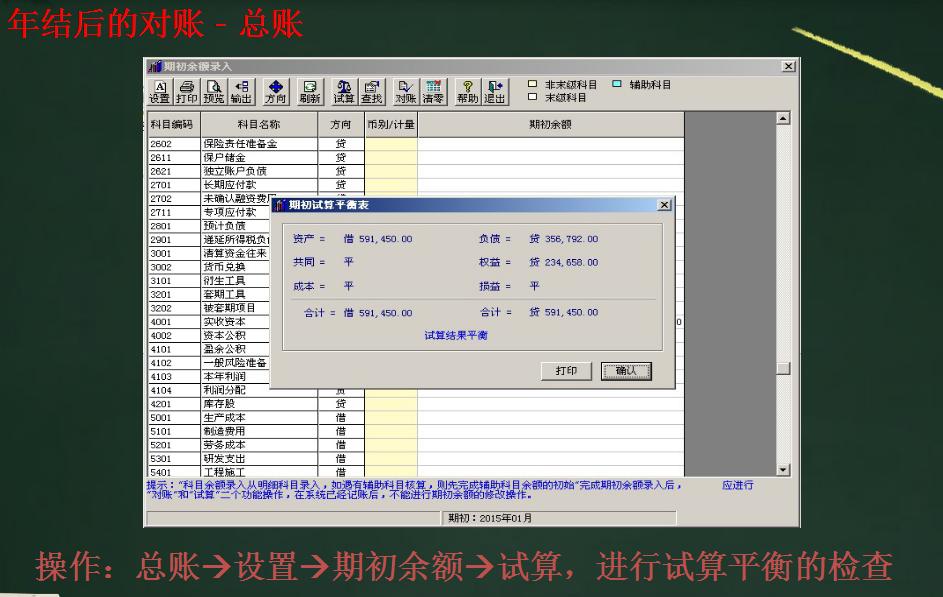The image size is (943, 597).
Task: Click the 清零 (Clear) toolbar icon
Action: (434, 88)
